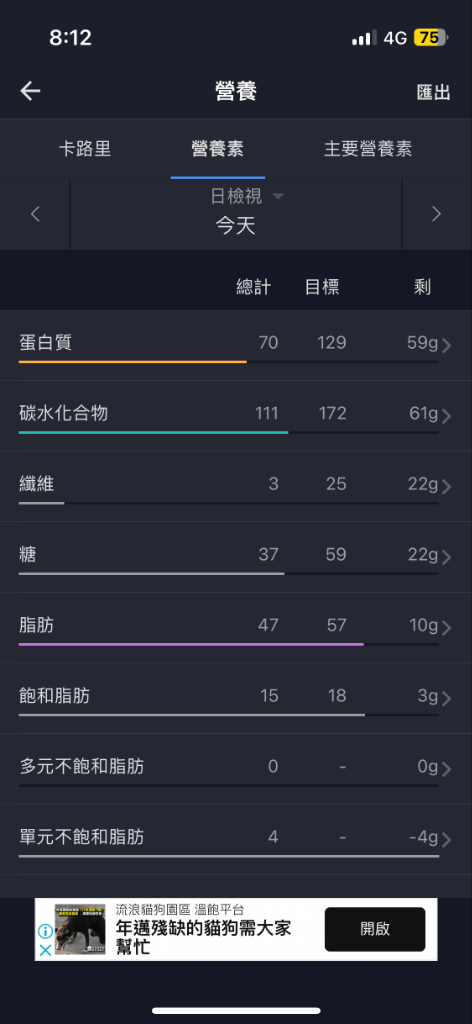
Task: Switch to the 主要營養素 tab
Action: point(368,148)
